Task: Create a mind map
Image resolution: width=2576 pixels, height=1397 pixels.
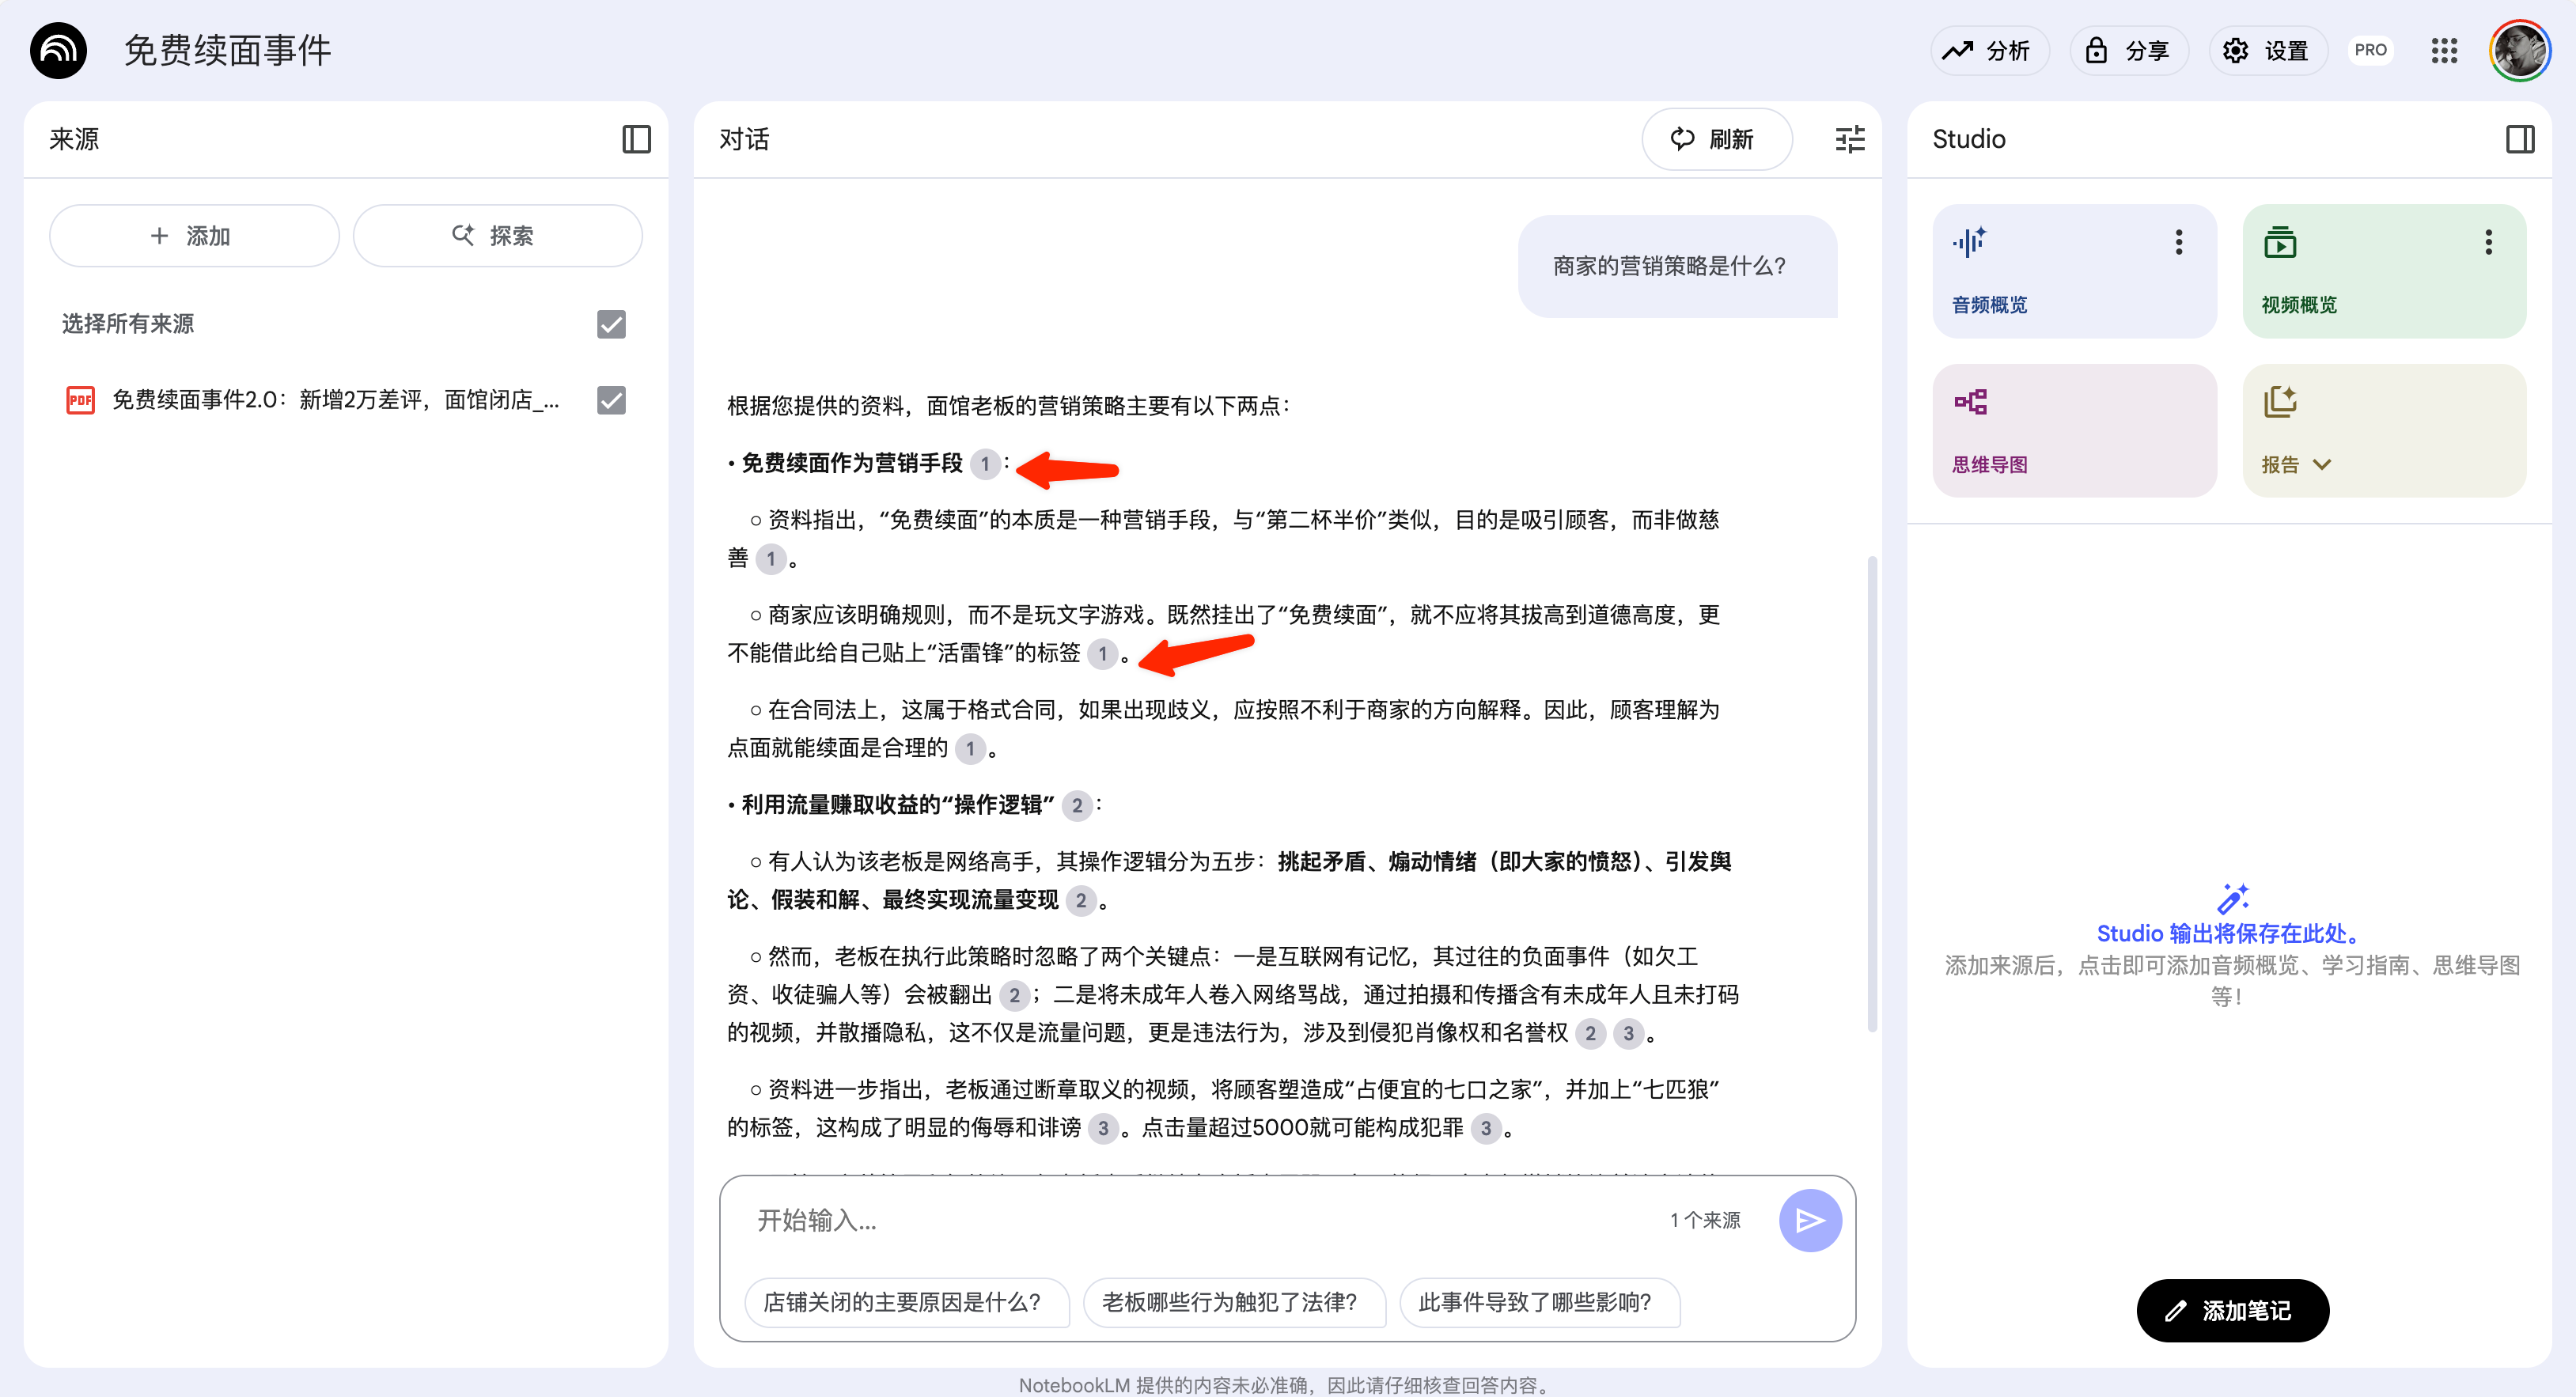Action: click(2074, 430)
